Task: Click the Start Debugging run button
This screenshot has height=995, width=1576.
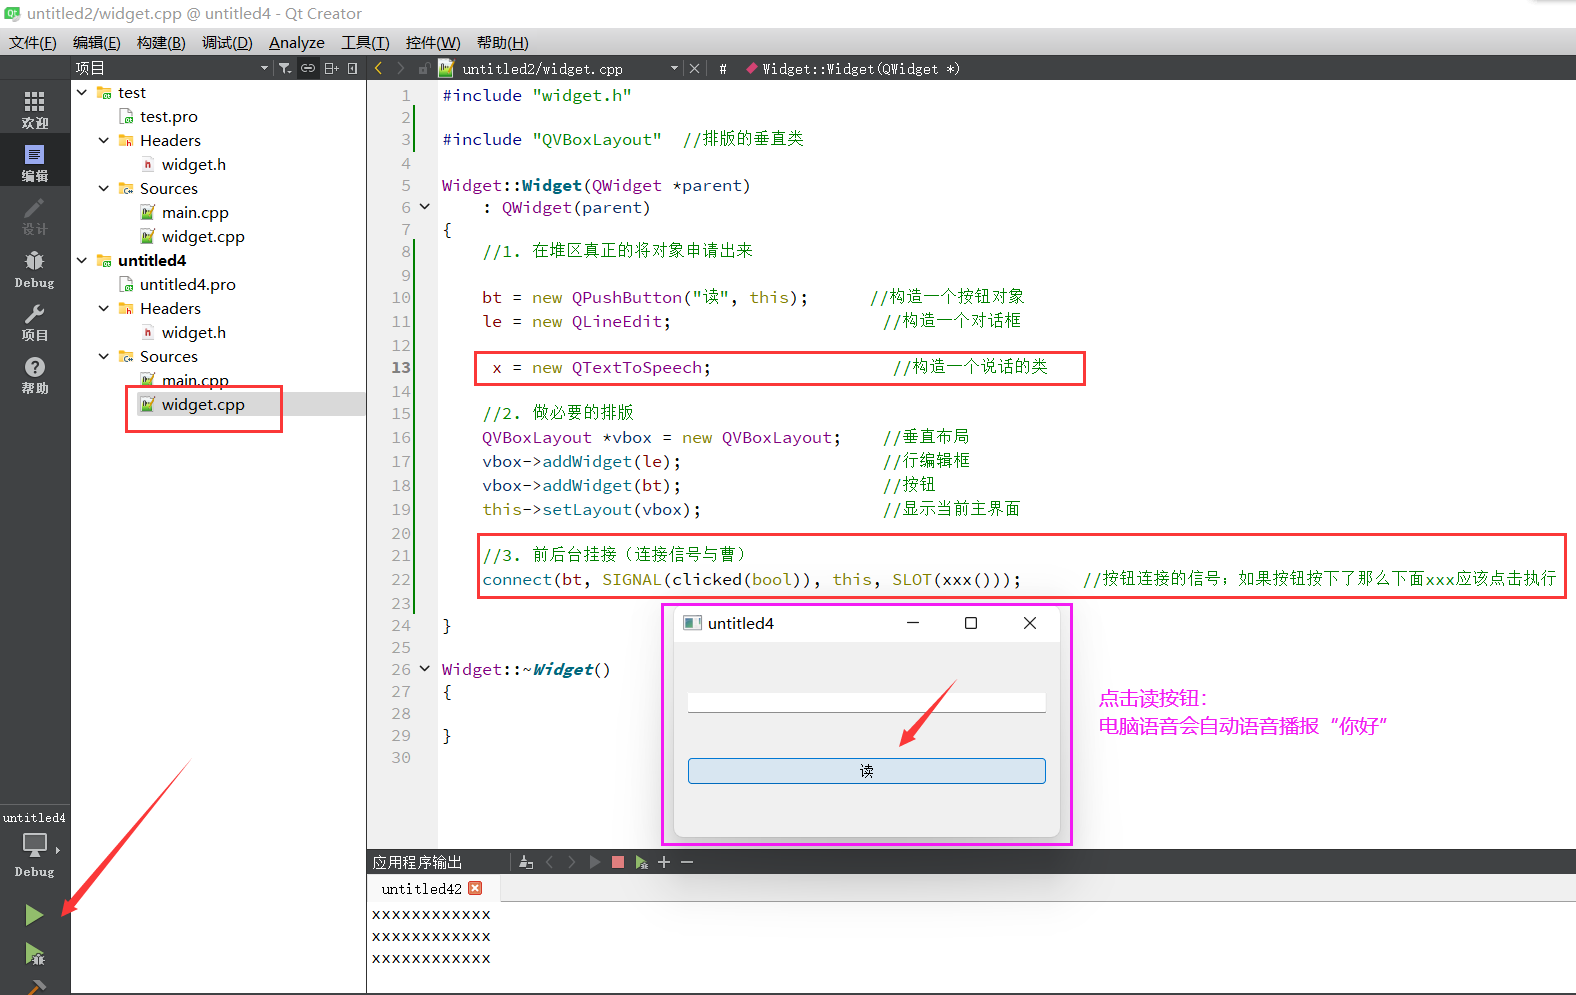Action: point(34,953)
